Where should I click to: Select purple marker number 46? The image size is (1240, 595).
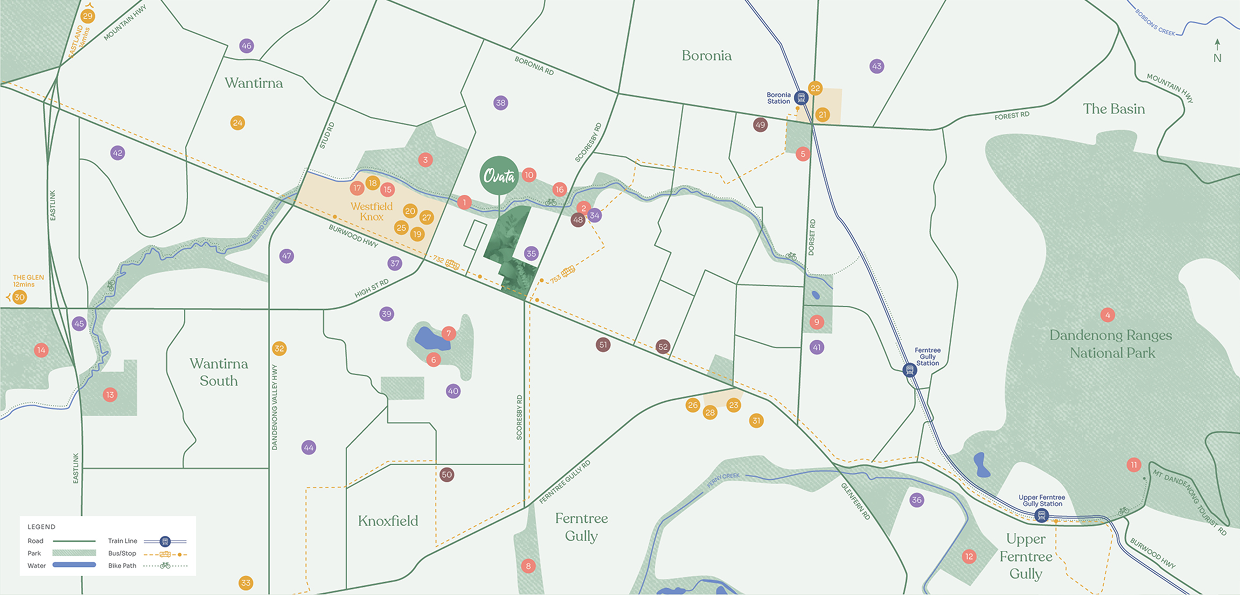pyautogui.click(x=247, y=46)
